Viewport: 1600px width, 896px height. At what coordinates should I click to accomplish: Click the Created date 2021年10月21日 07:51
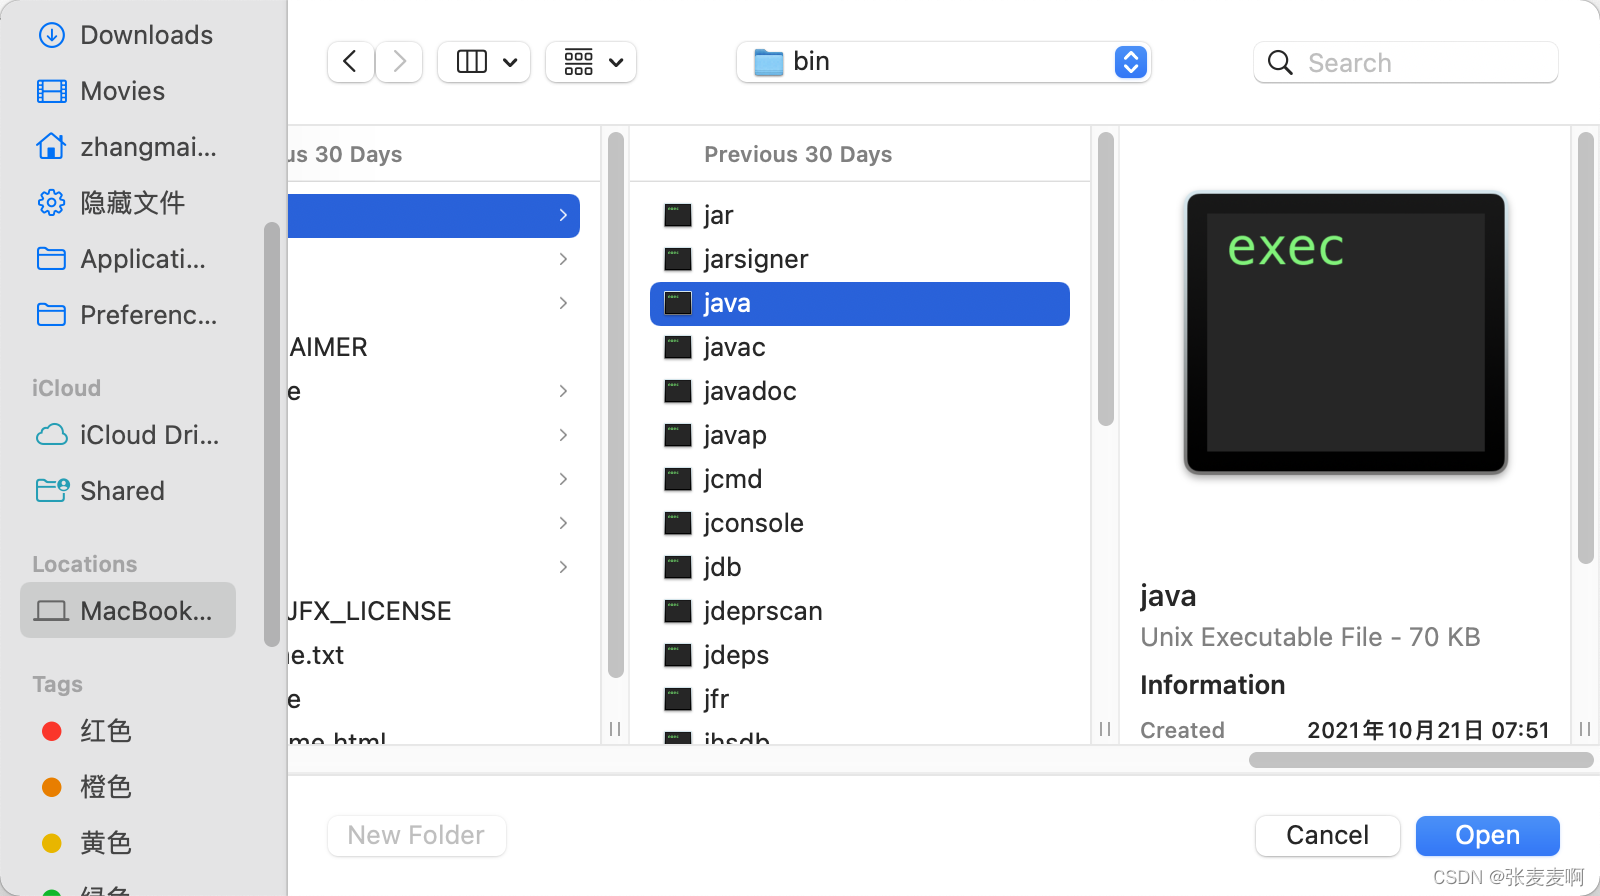tap(1428, 730)
